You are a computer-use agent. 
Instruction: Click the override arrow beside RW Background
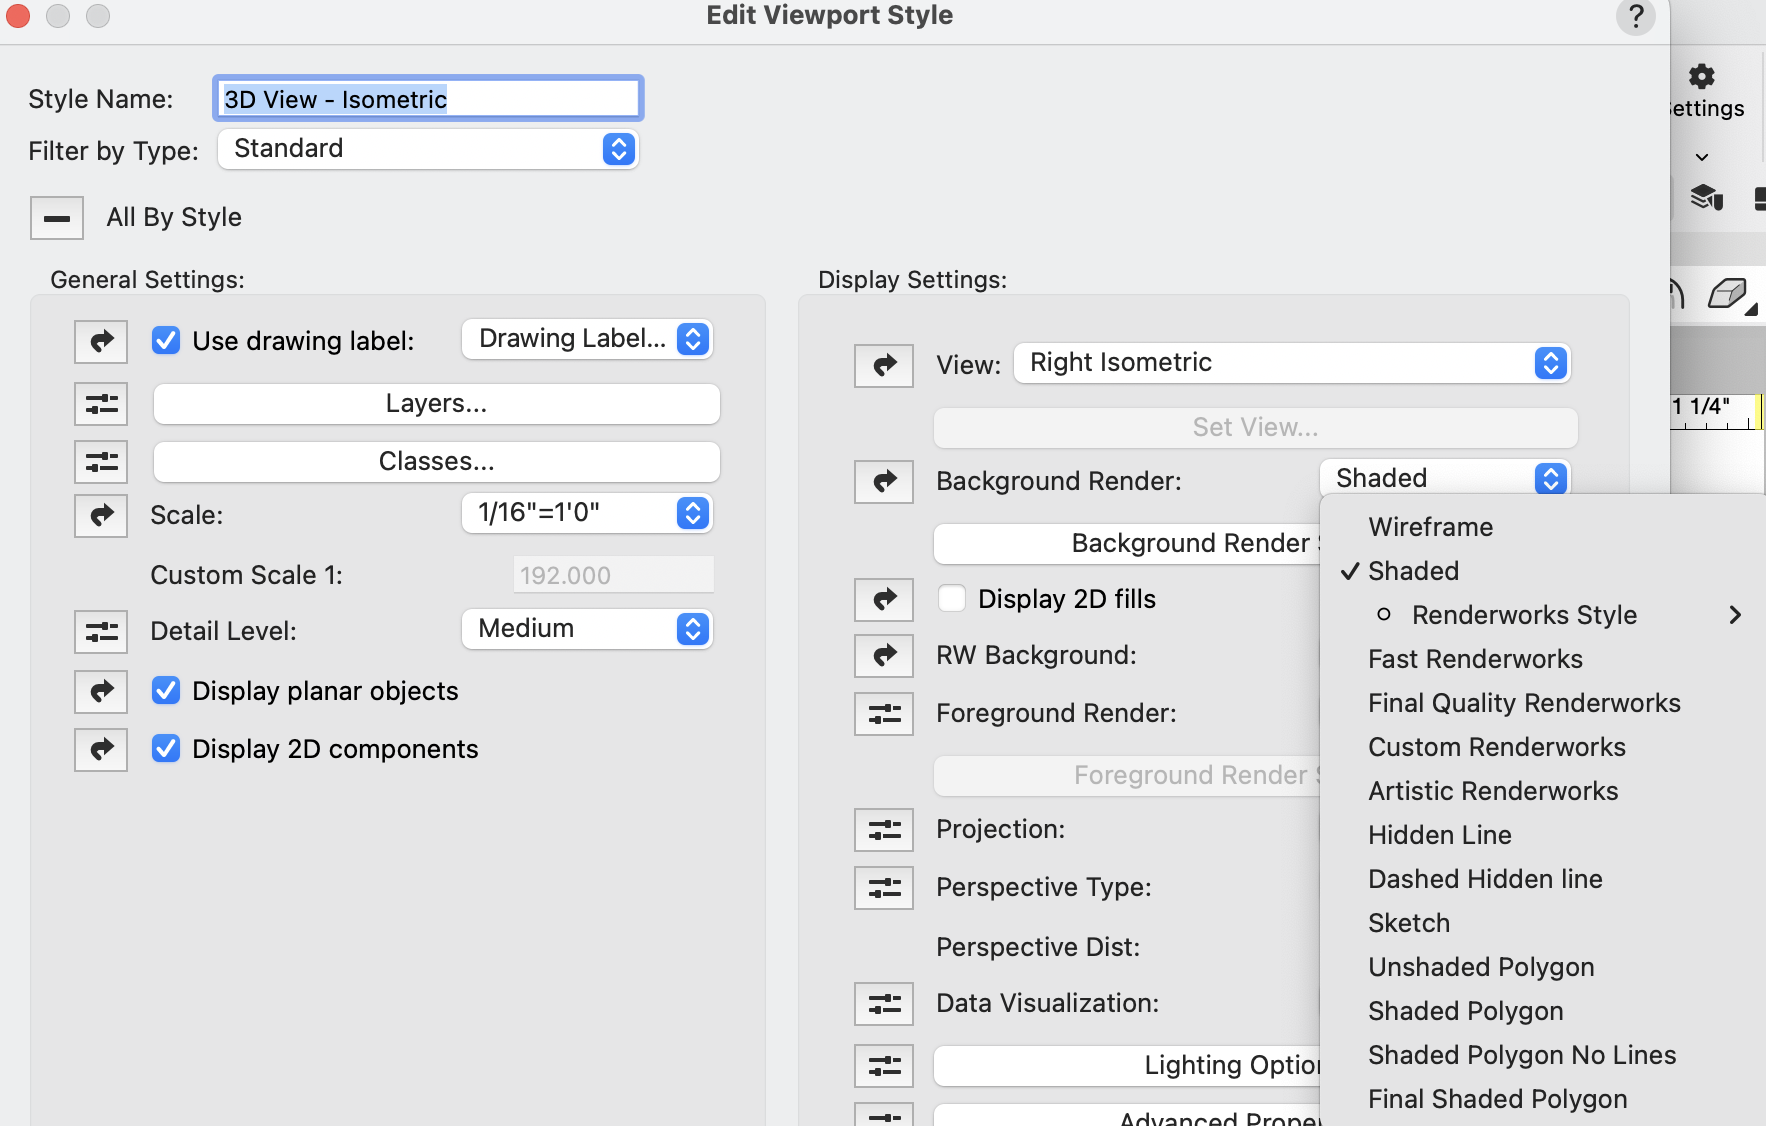[883, 655]
